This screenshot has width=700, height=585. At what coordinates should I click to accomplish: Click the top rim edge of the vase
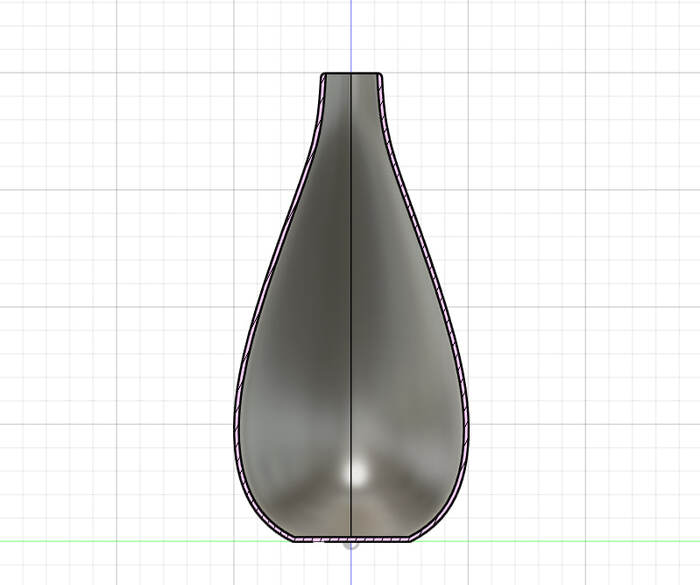[351, 74]
